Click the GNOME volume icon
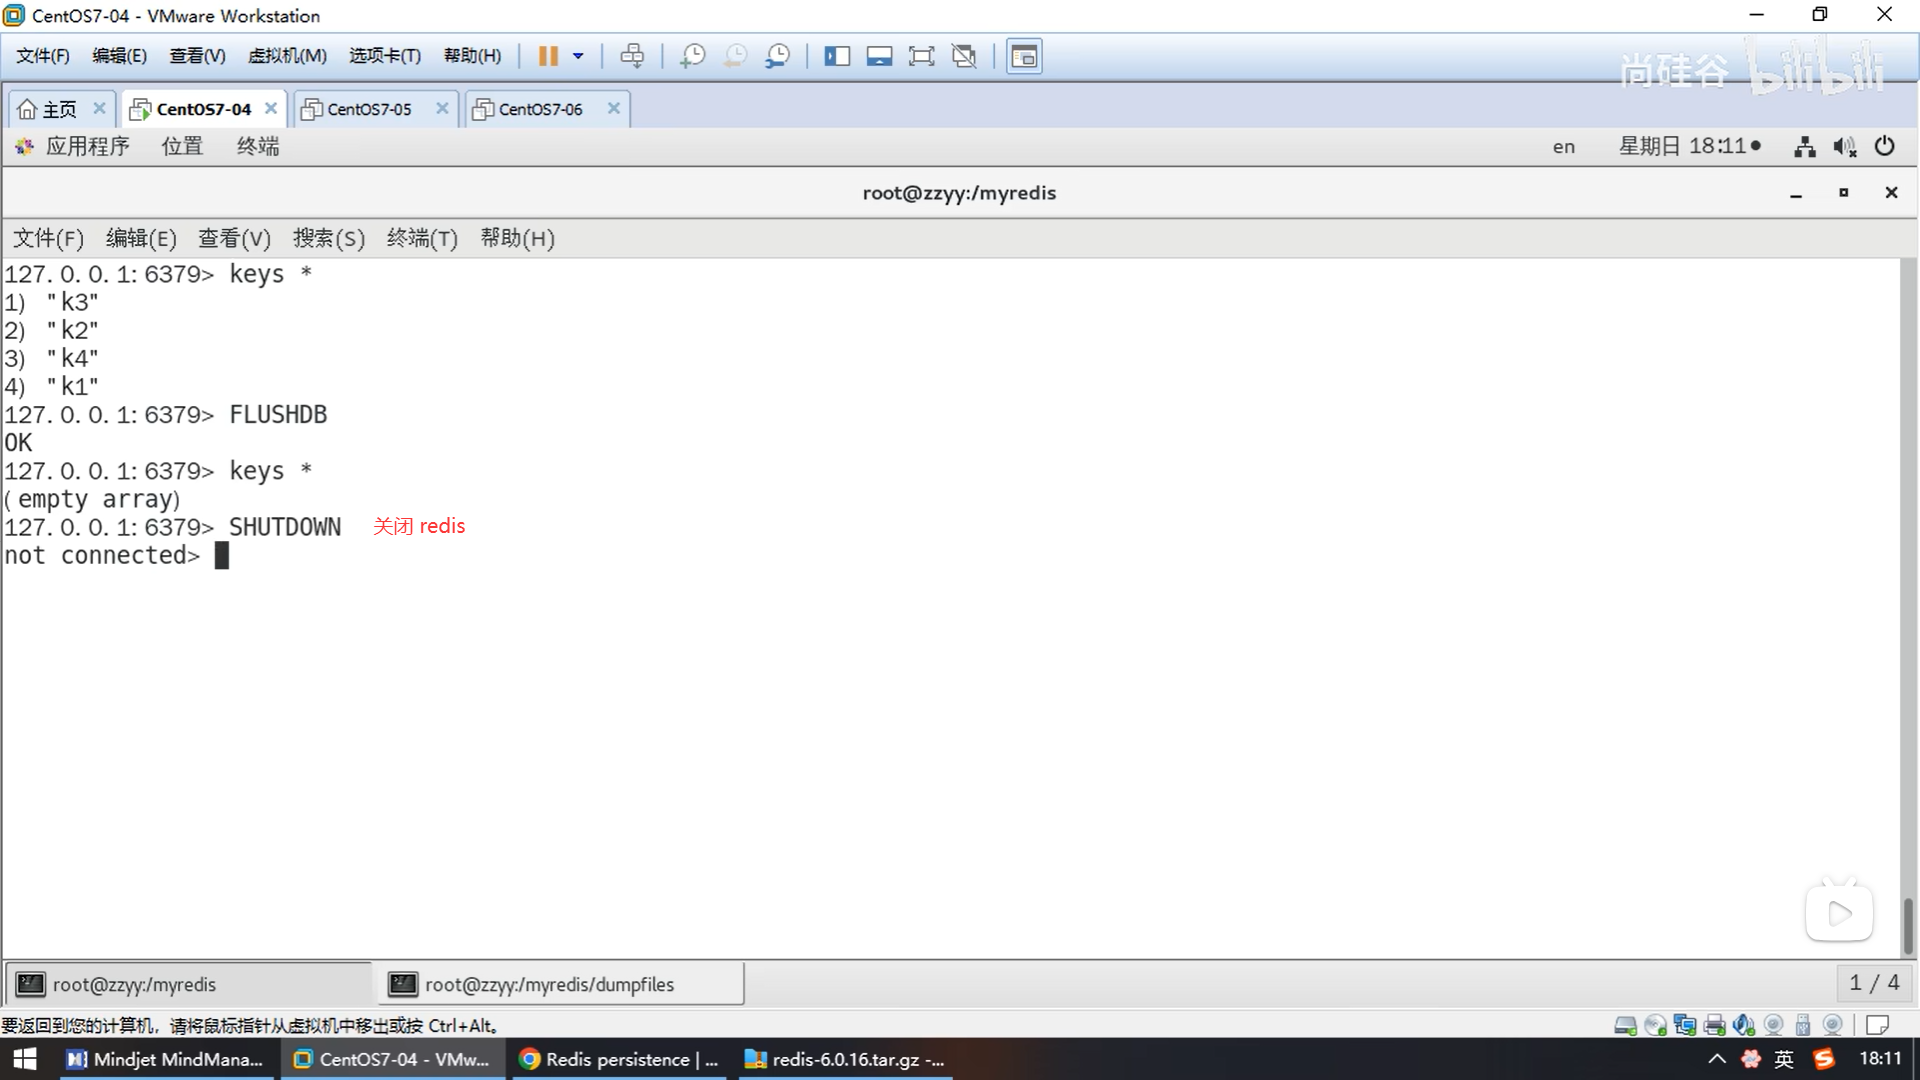 [x=1844, y=147]
